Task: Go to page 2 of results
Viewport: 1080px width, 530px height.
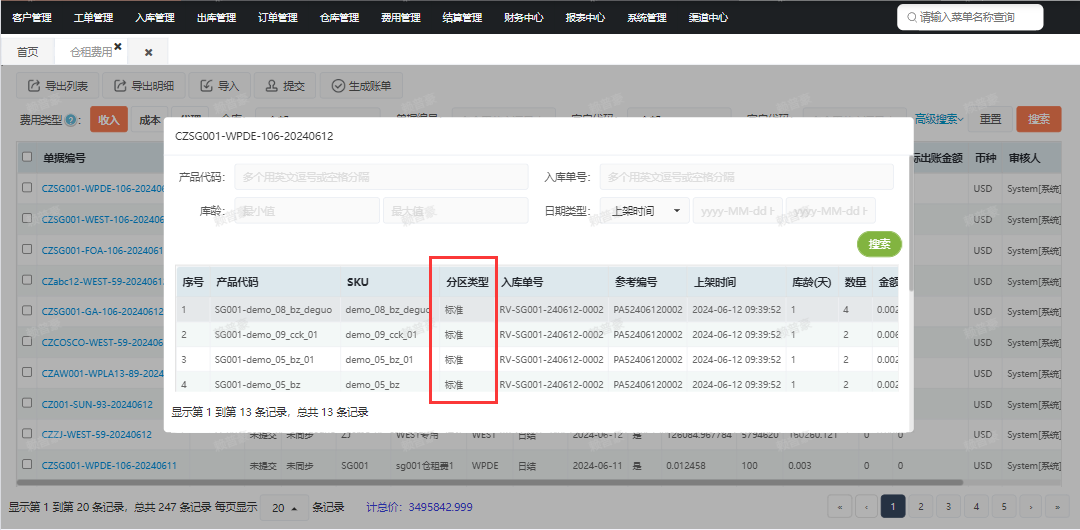Action: 920,507
